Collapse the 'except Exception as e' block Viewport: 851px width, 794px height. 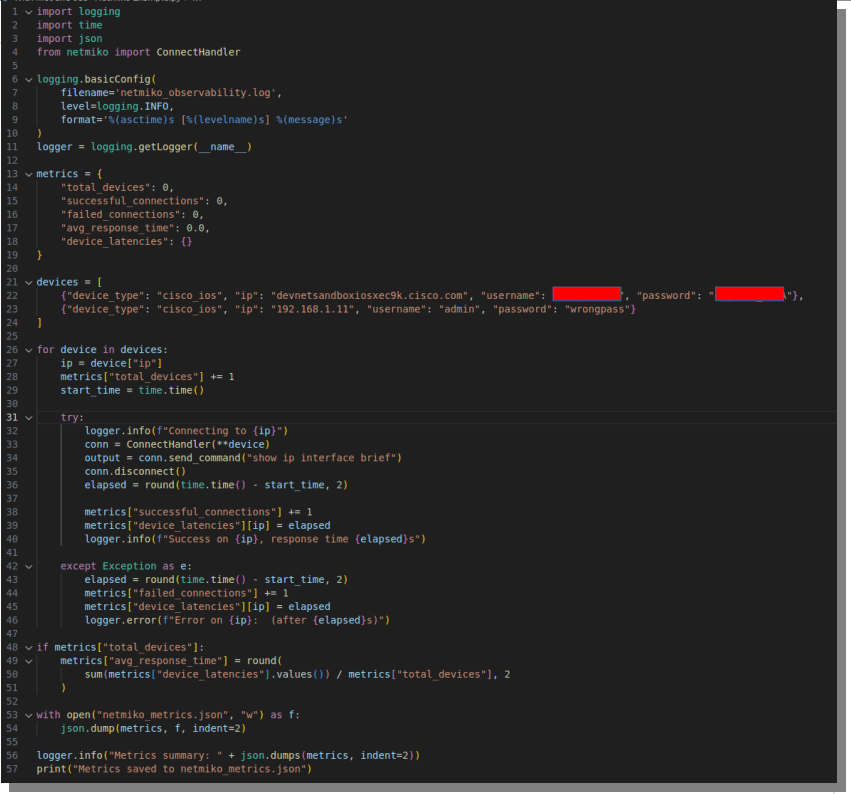coord(28,566)
